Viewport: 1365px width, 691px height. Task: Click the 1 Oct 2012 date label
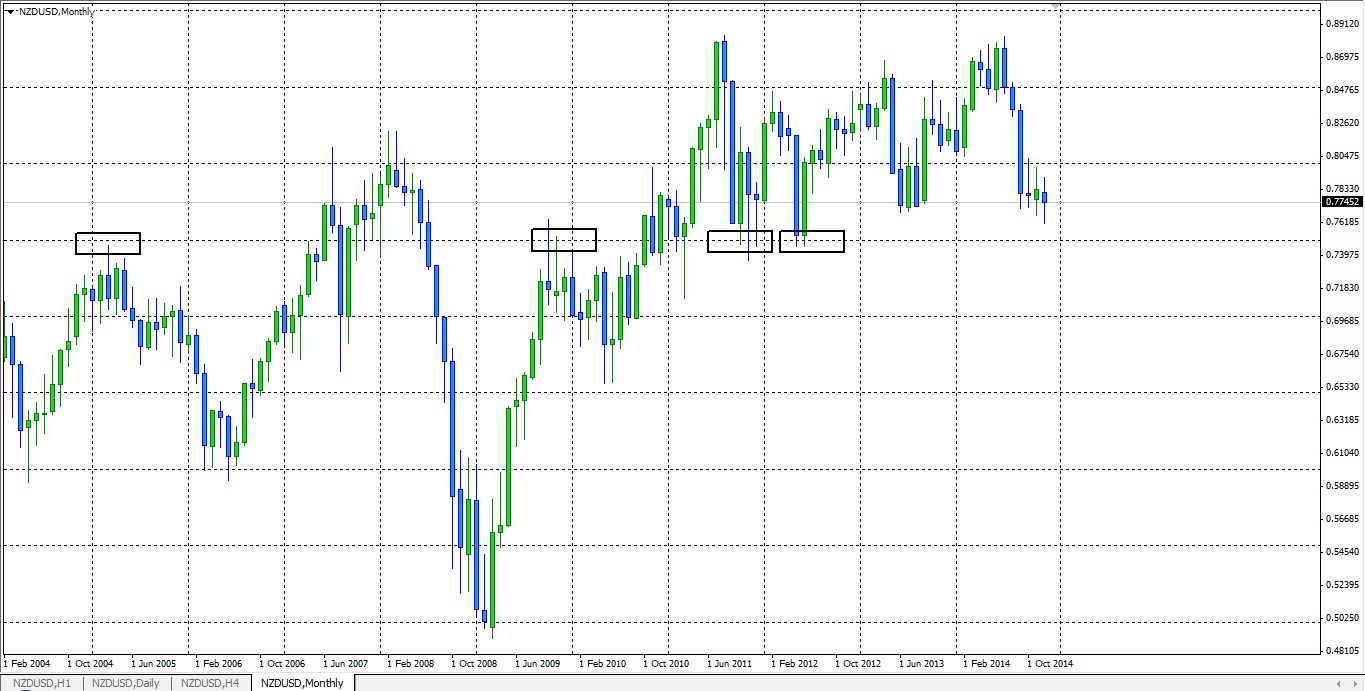[858, 663]
